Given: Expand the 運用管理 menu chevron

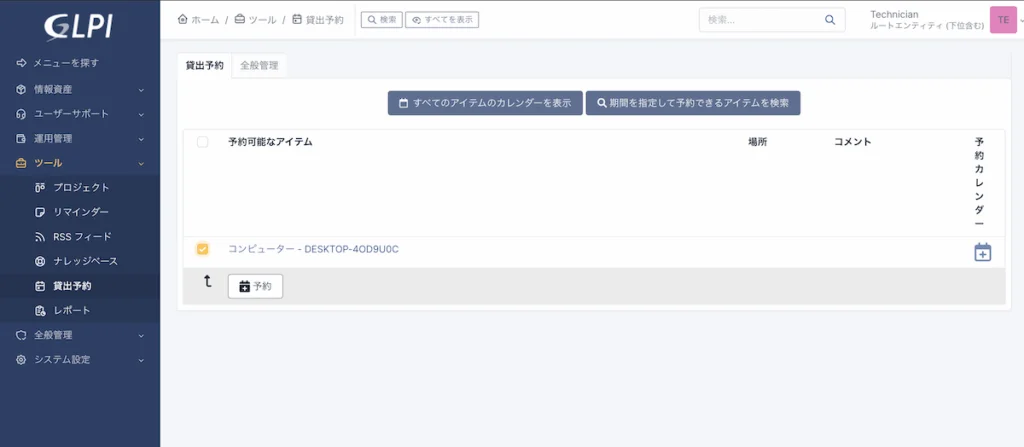Looking at the screenshot, I should 141,139.
